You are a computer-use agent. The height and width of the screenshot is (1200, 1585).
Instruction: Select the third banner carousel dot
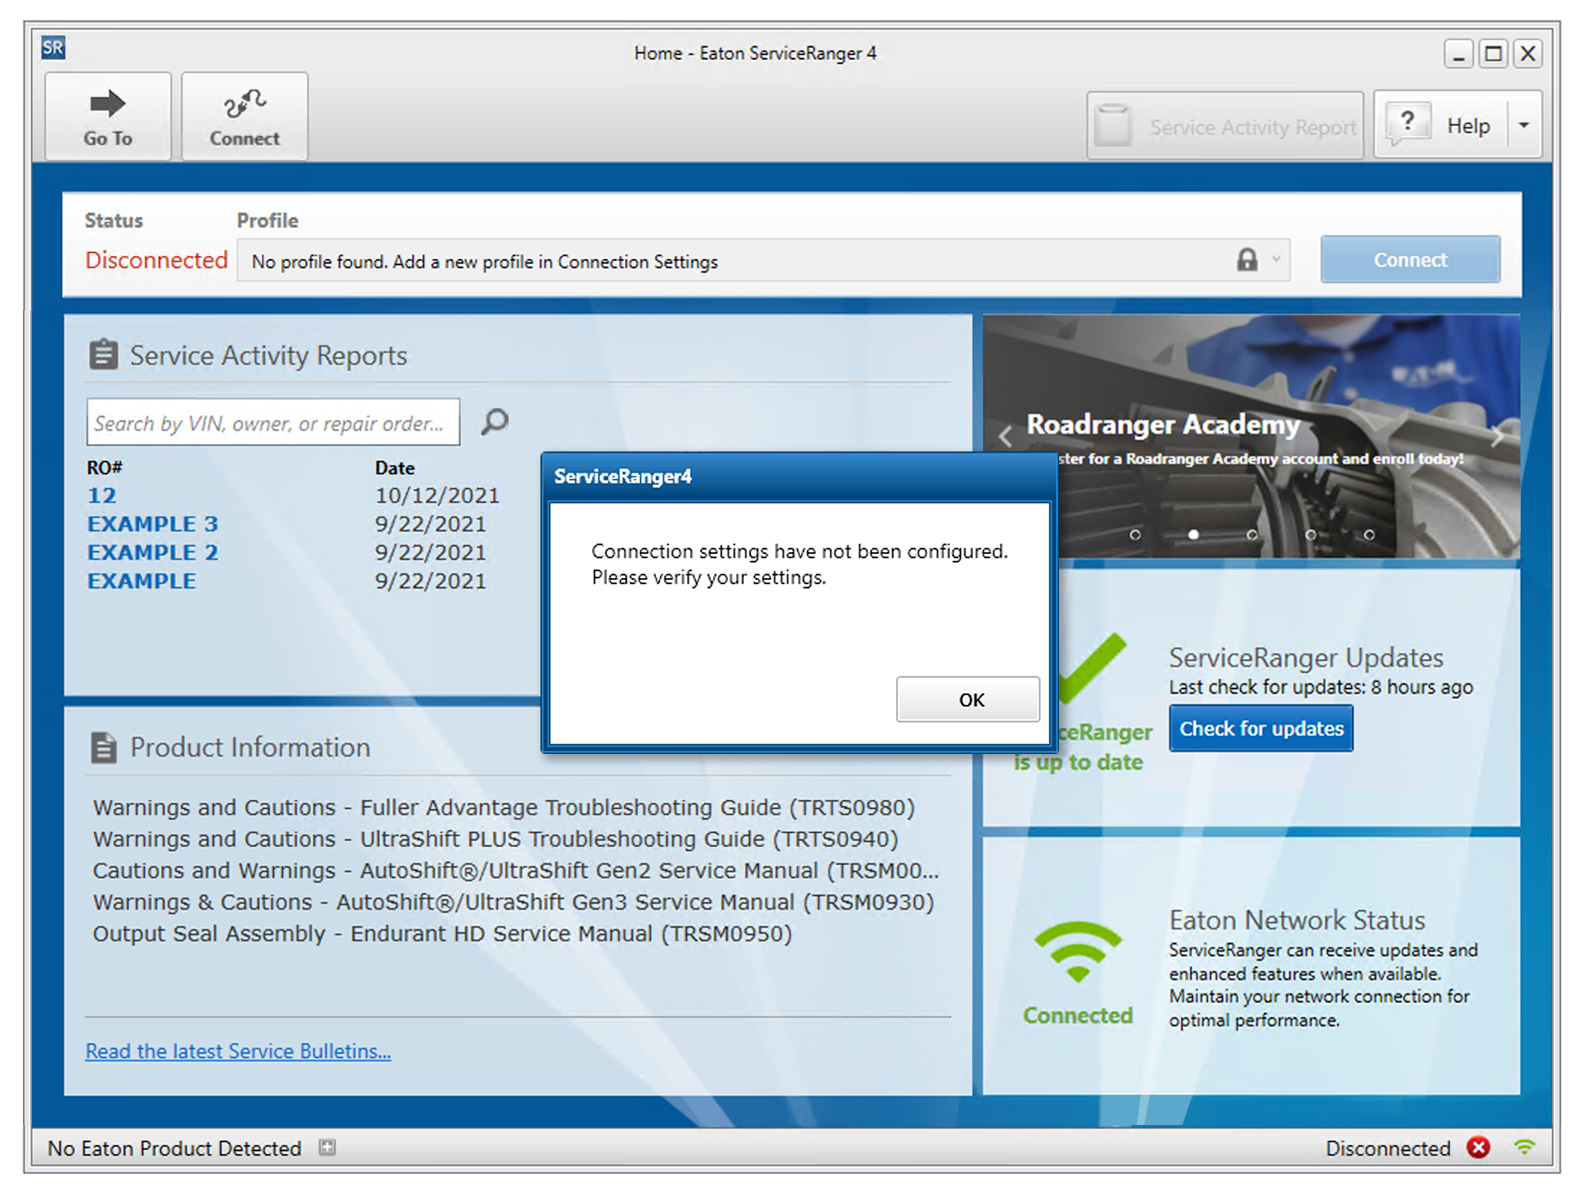(1252, 535)
